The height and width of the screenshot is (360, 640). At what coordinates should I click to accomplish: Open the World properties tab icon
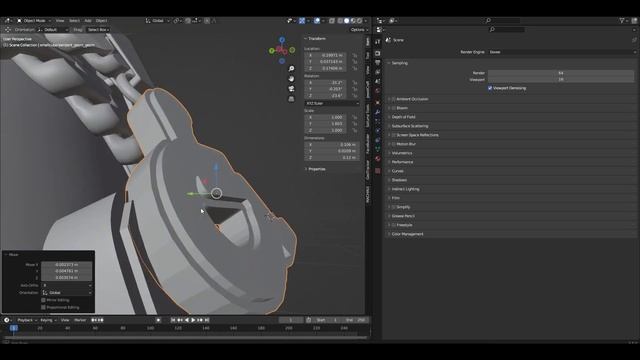coord(378,91)
